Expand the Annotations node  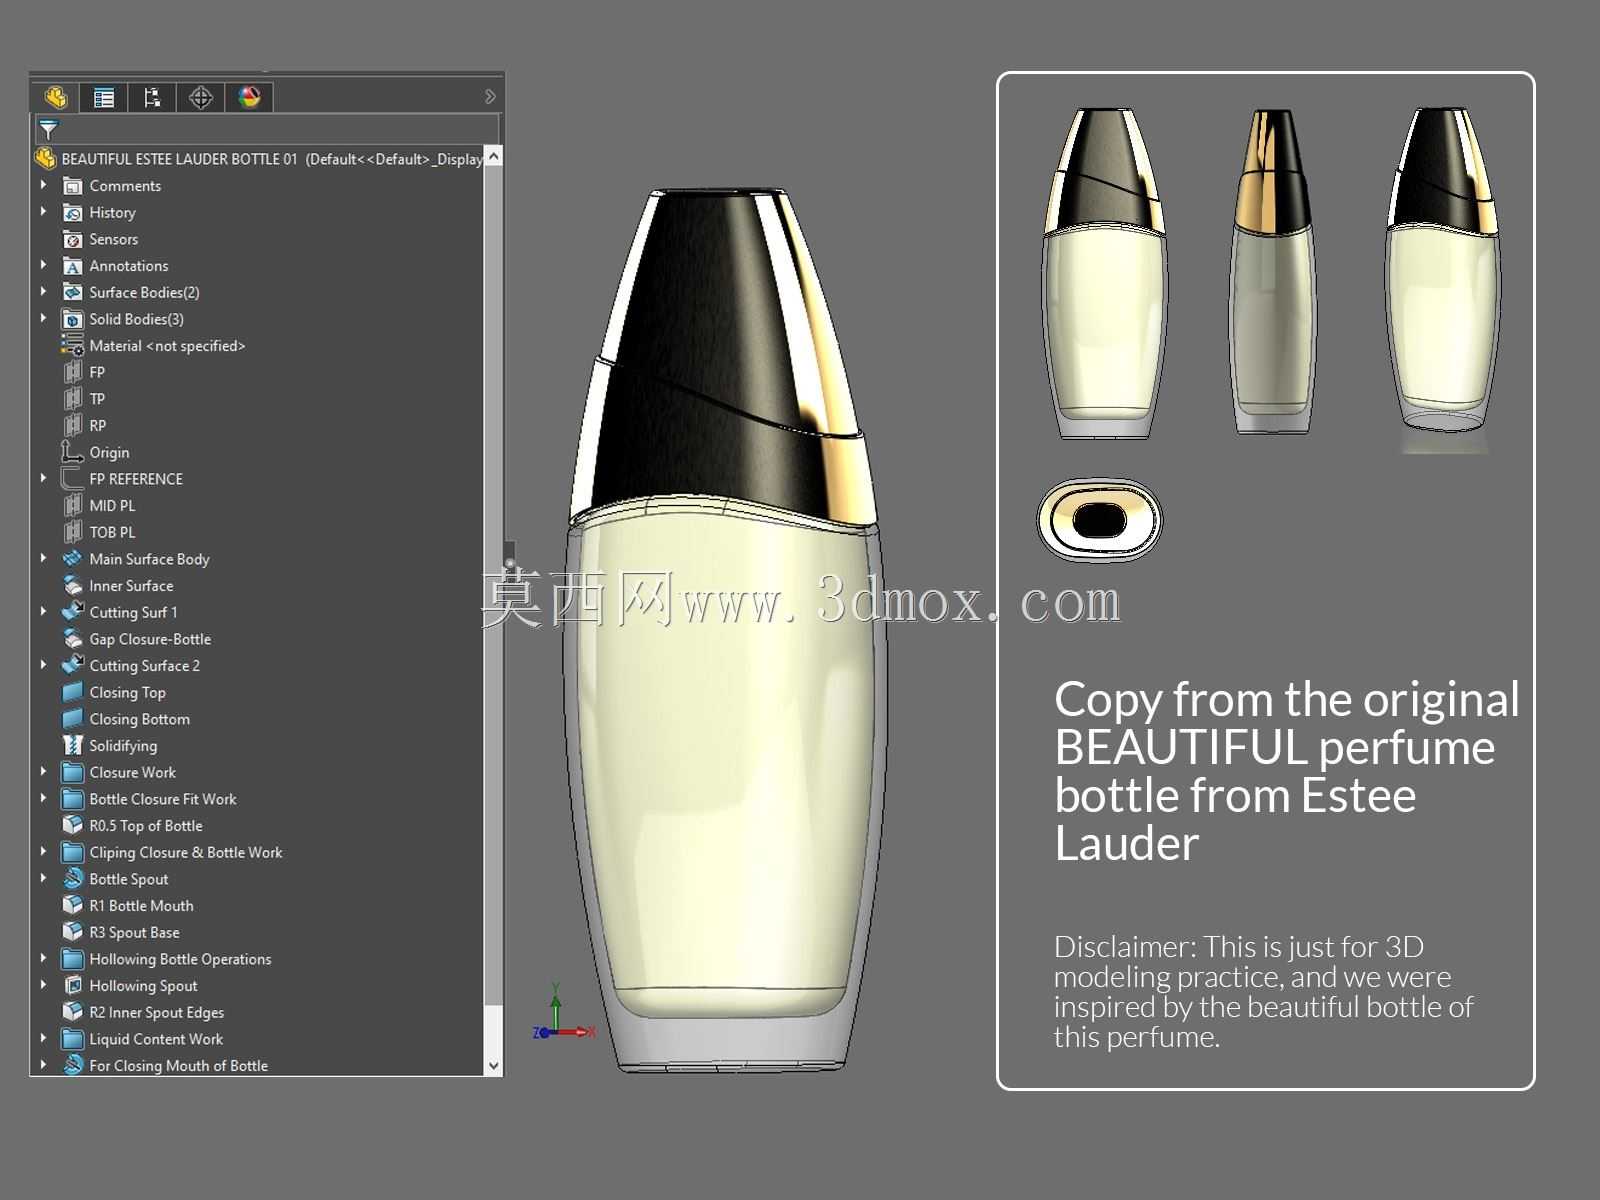(44, 265)
